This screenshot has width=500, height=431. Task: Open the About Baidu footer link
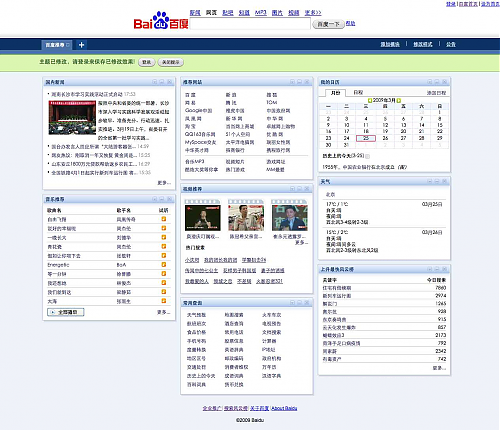click(x=284, y=408)
